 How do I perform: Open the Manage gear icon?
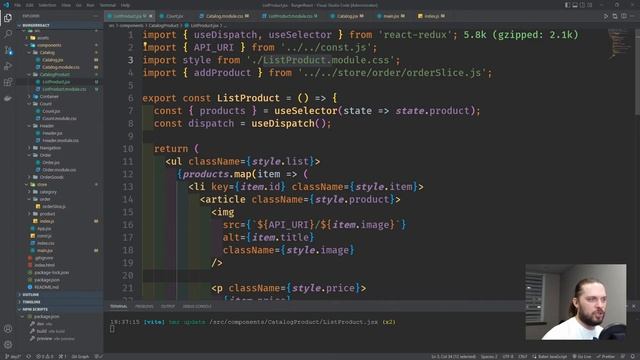(8, 344)
